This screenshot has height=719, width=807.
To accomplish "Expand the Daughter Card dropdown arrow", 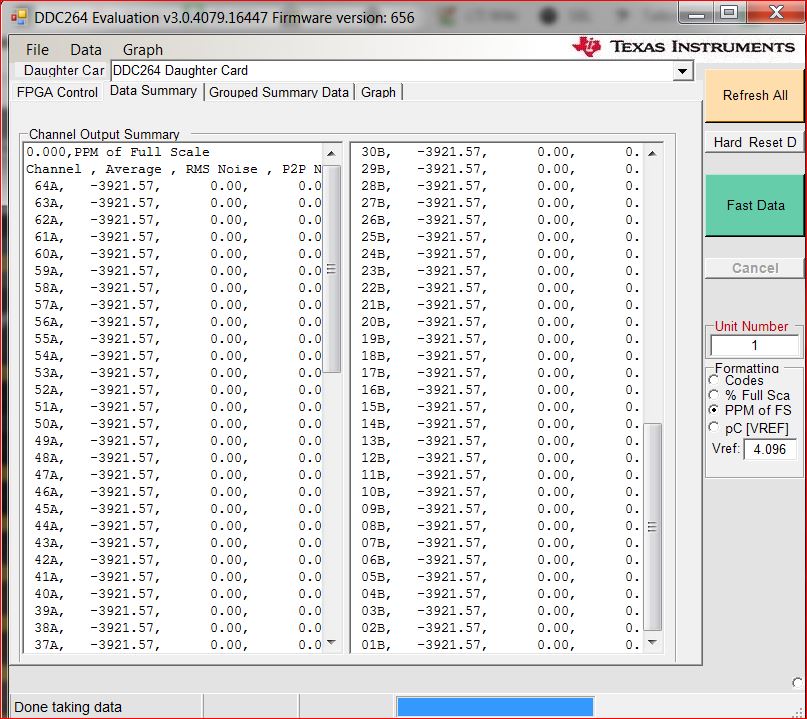I will coord(682,71).
